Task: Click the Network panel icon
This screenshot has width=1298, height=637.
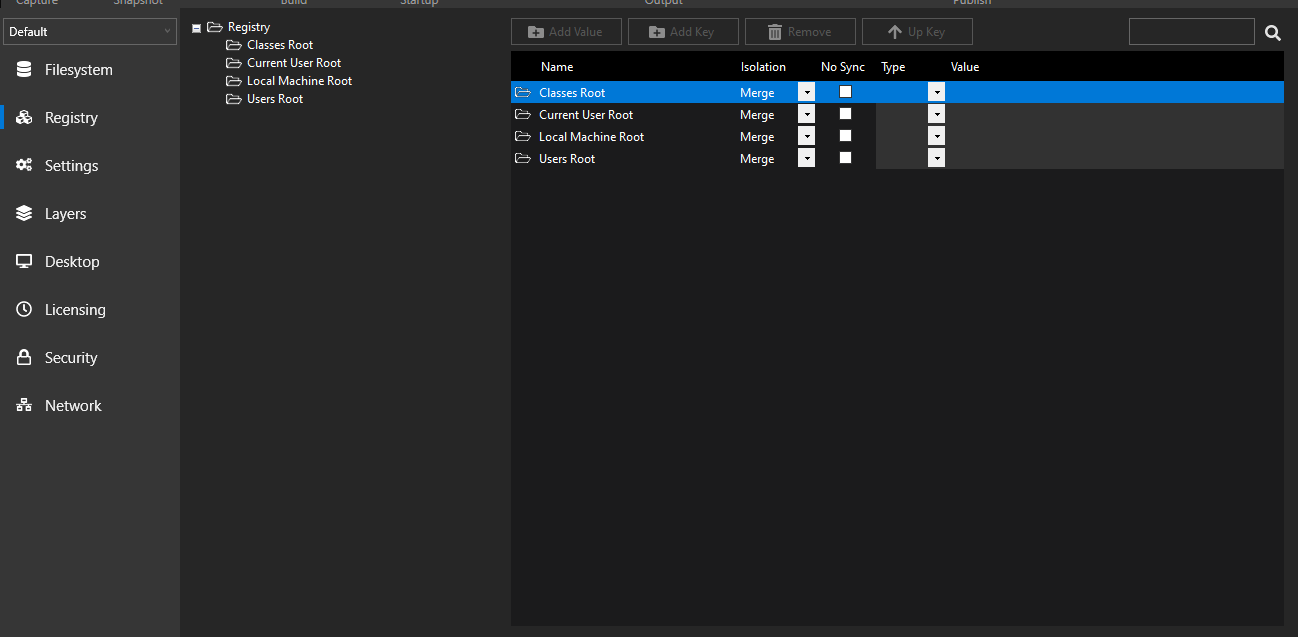Action: point(22,405)
